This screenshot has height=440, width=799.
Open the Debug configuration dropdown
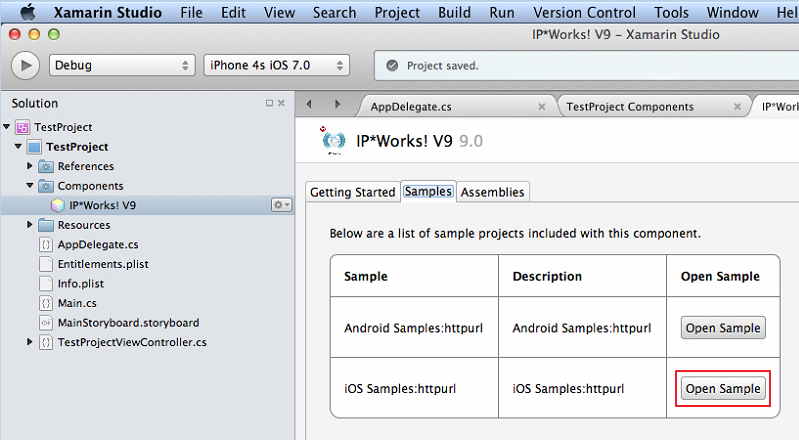coord(122,65)
